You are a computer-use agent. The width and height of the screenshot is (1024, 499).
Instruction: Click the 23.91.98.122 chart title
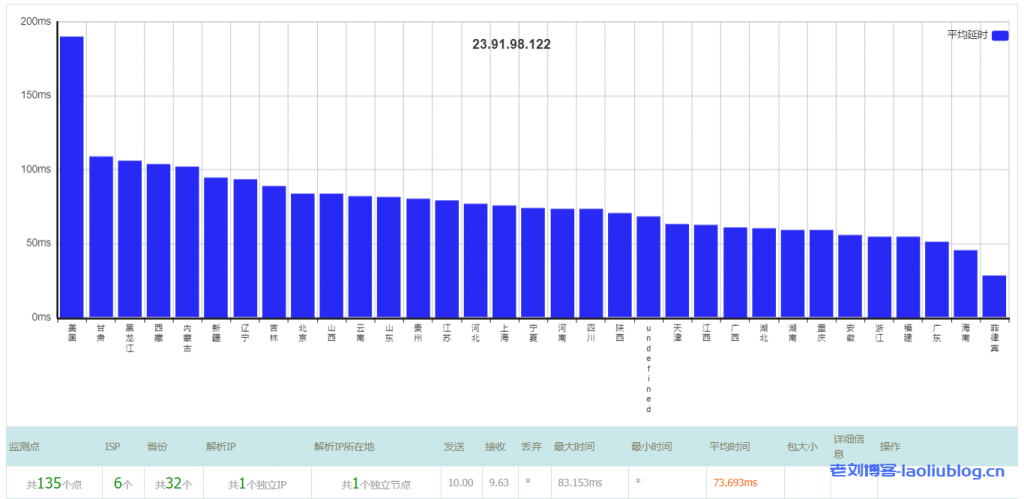point(511,44)
